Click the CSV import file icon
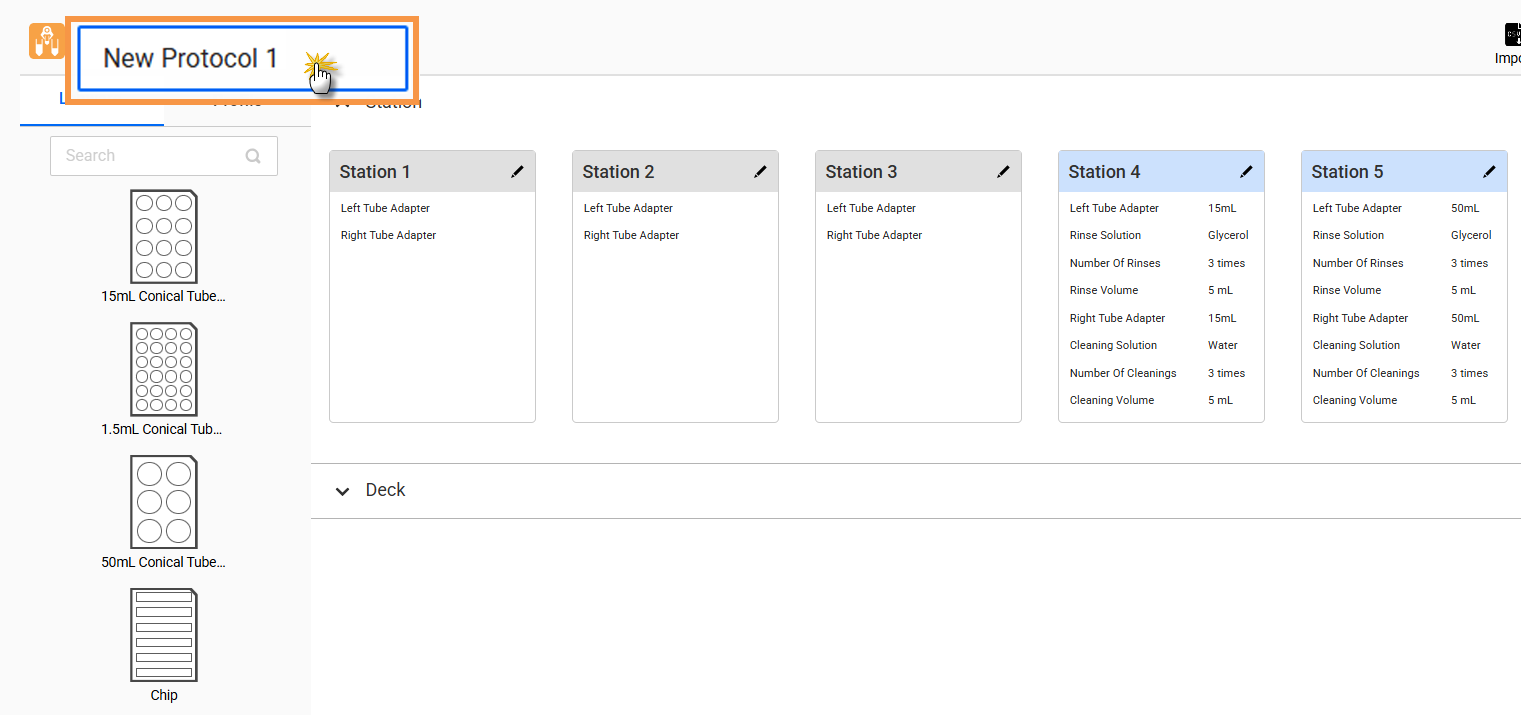 (1512, 34)
